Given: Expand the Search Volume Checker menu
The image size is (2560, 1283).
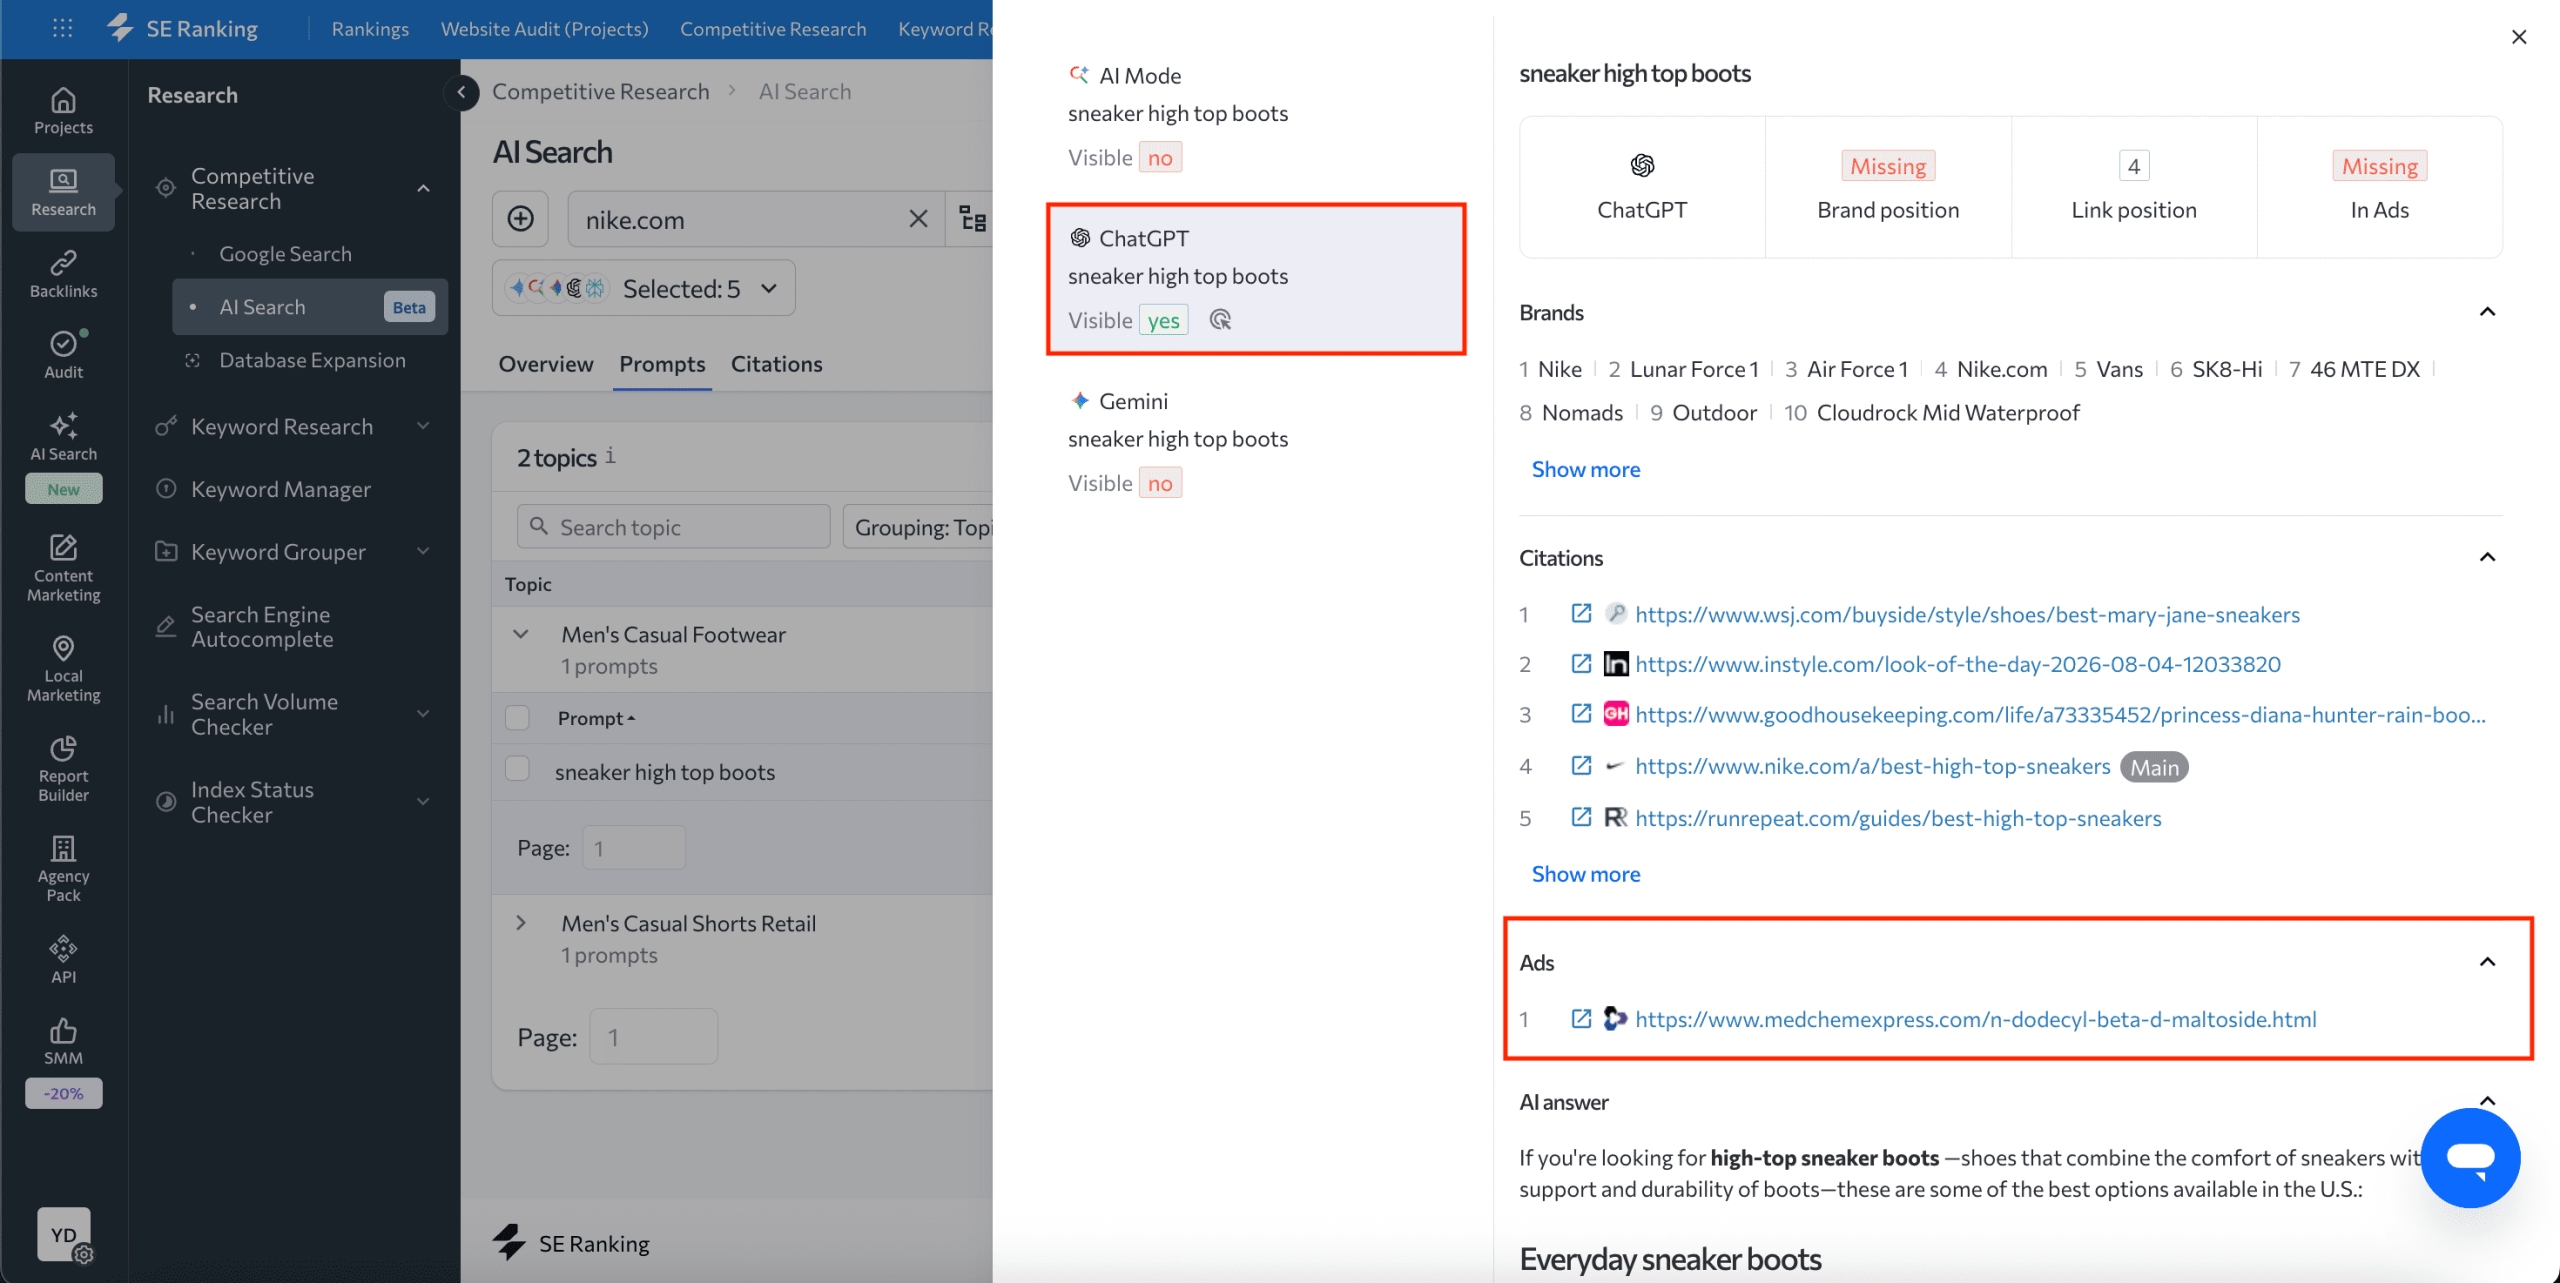Looking at the screenshot, I should click(x=424, y=714).
